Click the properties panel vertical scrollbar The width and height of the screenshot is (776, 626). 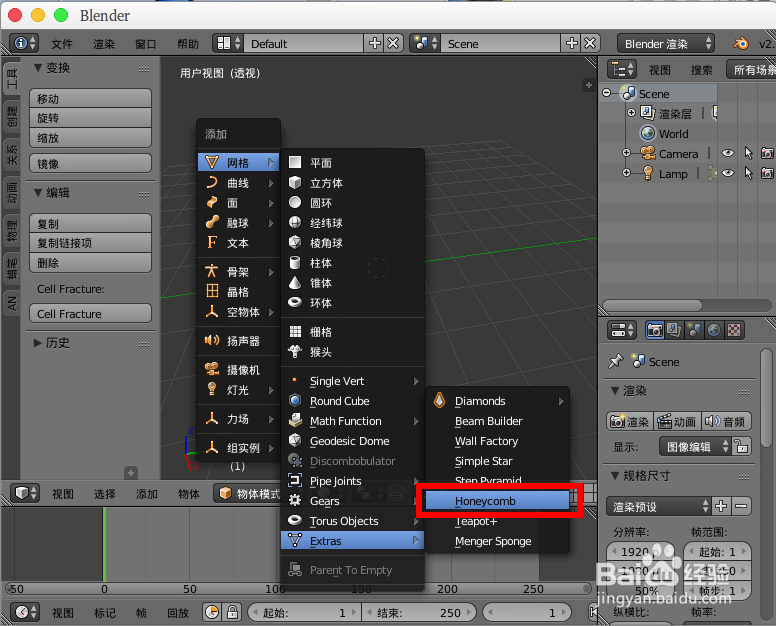[767, 398]
